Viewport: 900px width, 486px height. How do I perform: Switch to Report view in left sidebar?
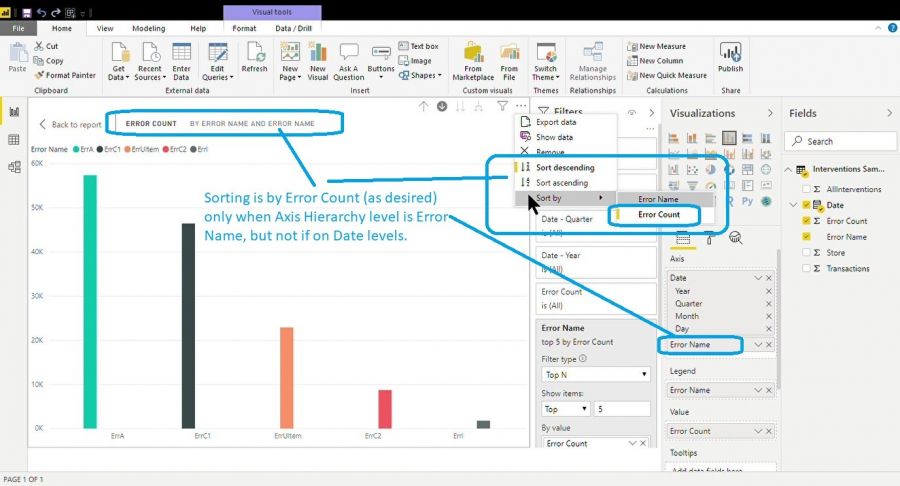14,112
